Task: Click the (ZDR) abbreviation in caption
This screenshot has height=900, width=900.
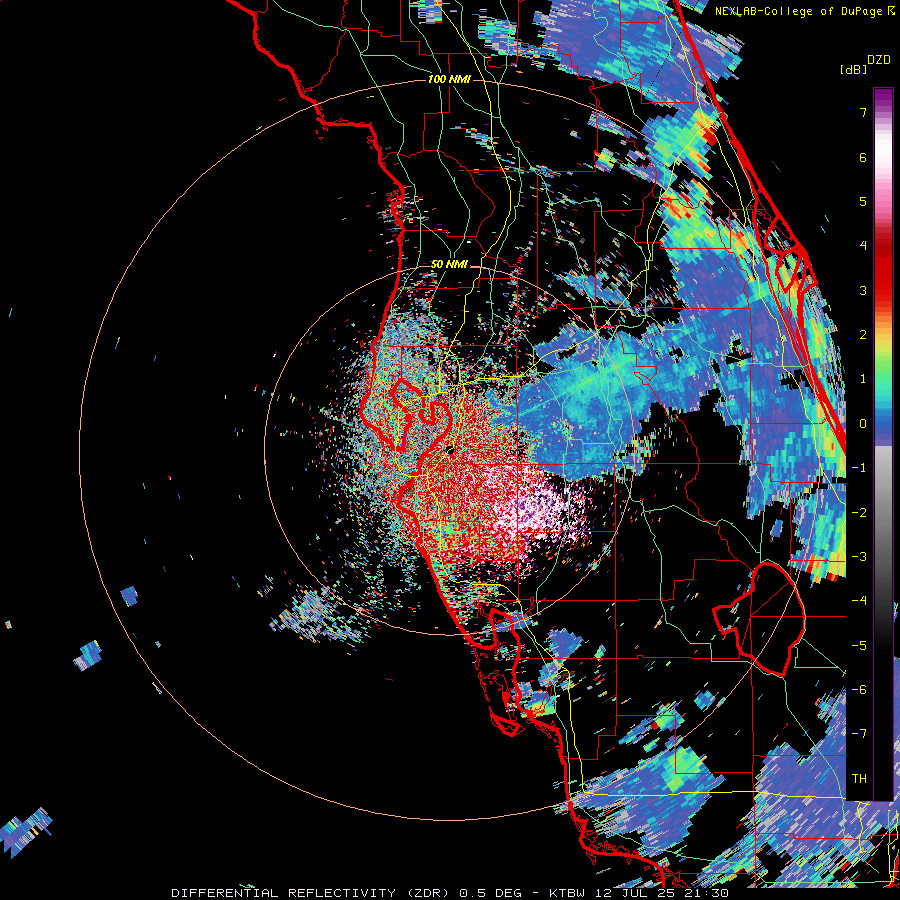Action: pos(428,893)
